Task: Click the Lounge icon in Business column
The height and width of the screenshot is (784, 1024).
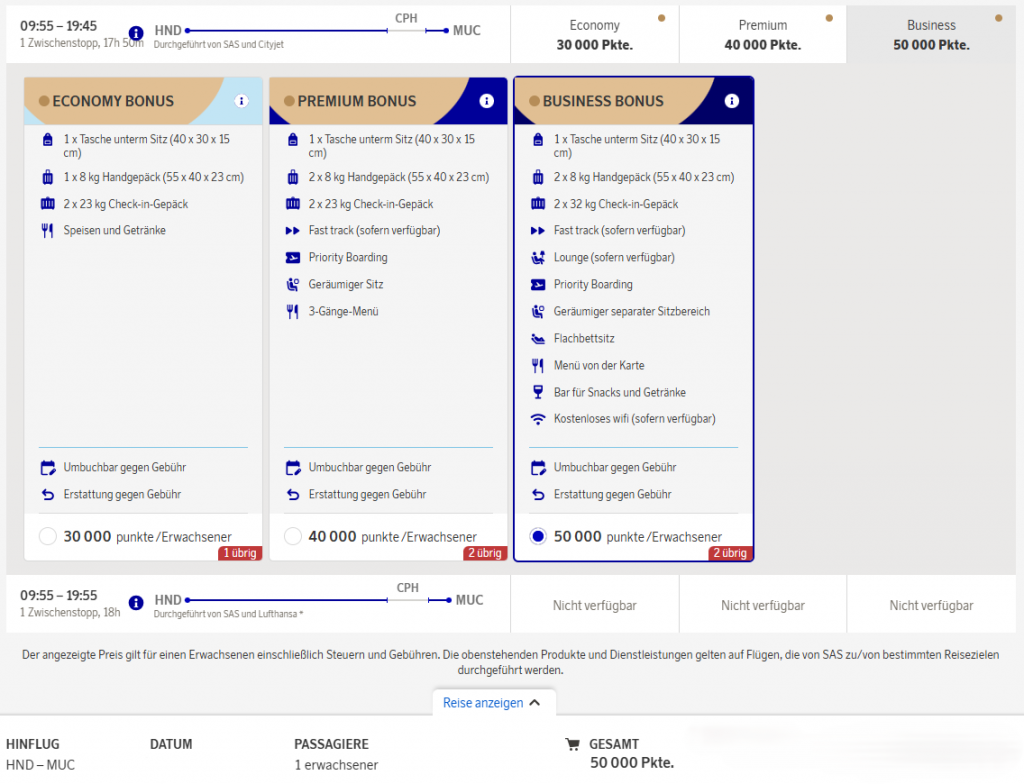Action: click(537, 258)
